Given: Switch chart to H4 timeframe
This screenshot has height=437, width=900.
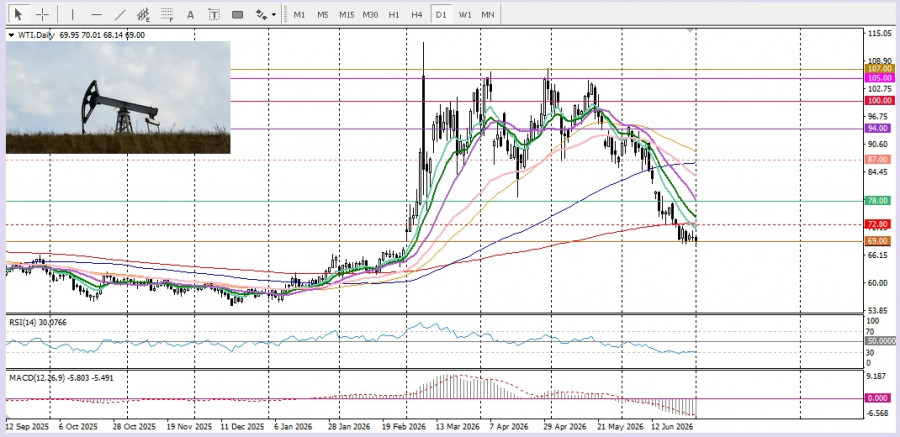Looking at the screenshot, I should tap(417, 14).
